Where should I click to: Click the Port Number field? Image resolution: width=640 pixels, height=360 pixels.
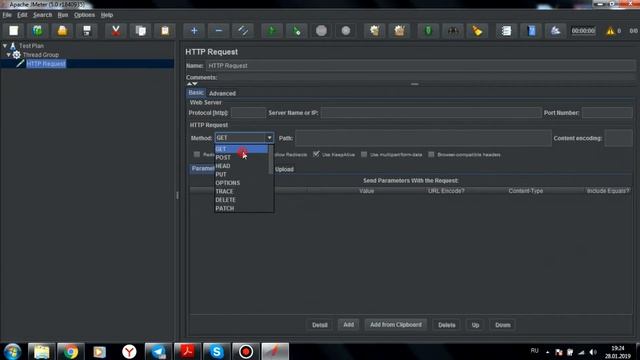click(x=607, y=113)
